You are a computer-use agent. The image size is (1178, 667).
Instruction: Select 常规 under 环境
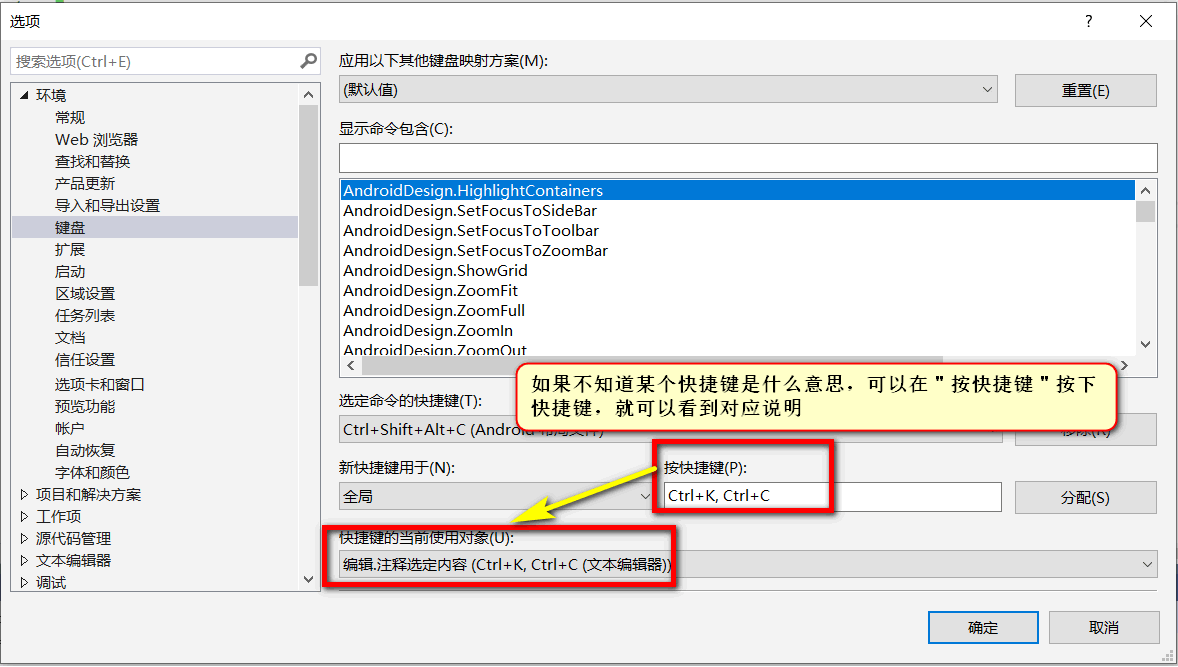[70, 117]
